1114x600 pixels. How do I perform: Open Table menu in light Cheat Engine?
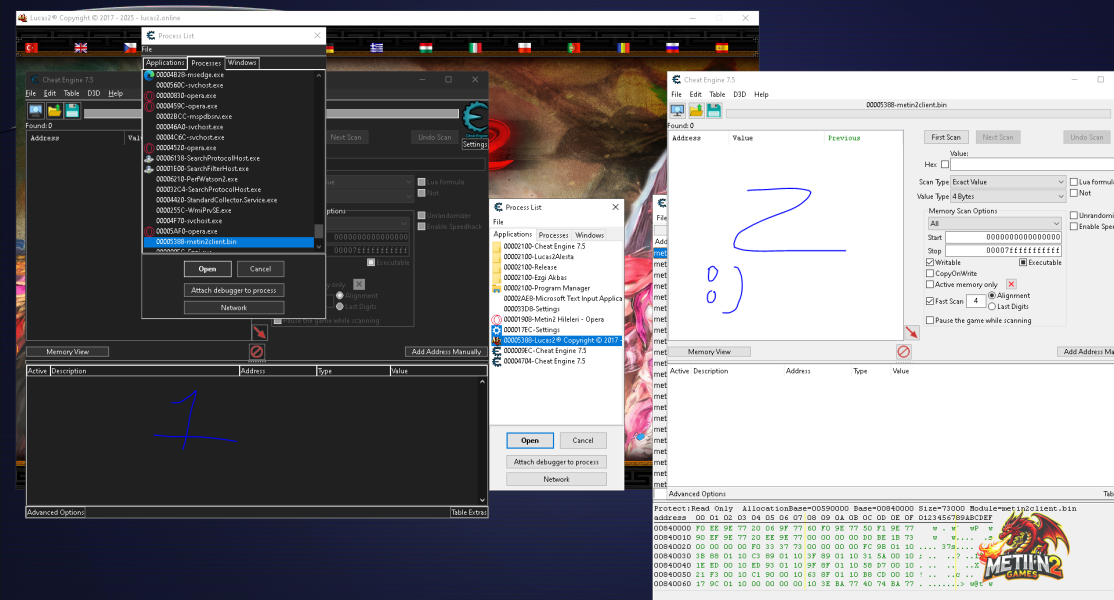click(718, 94)
